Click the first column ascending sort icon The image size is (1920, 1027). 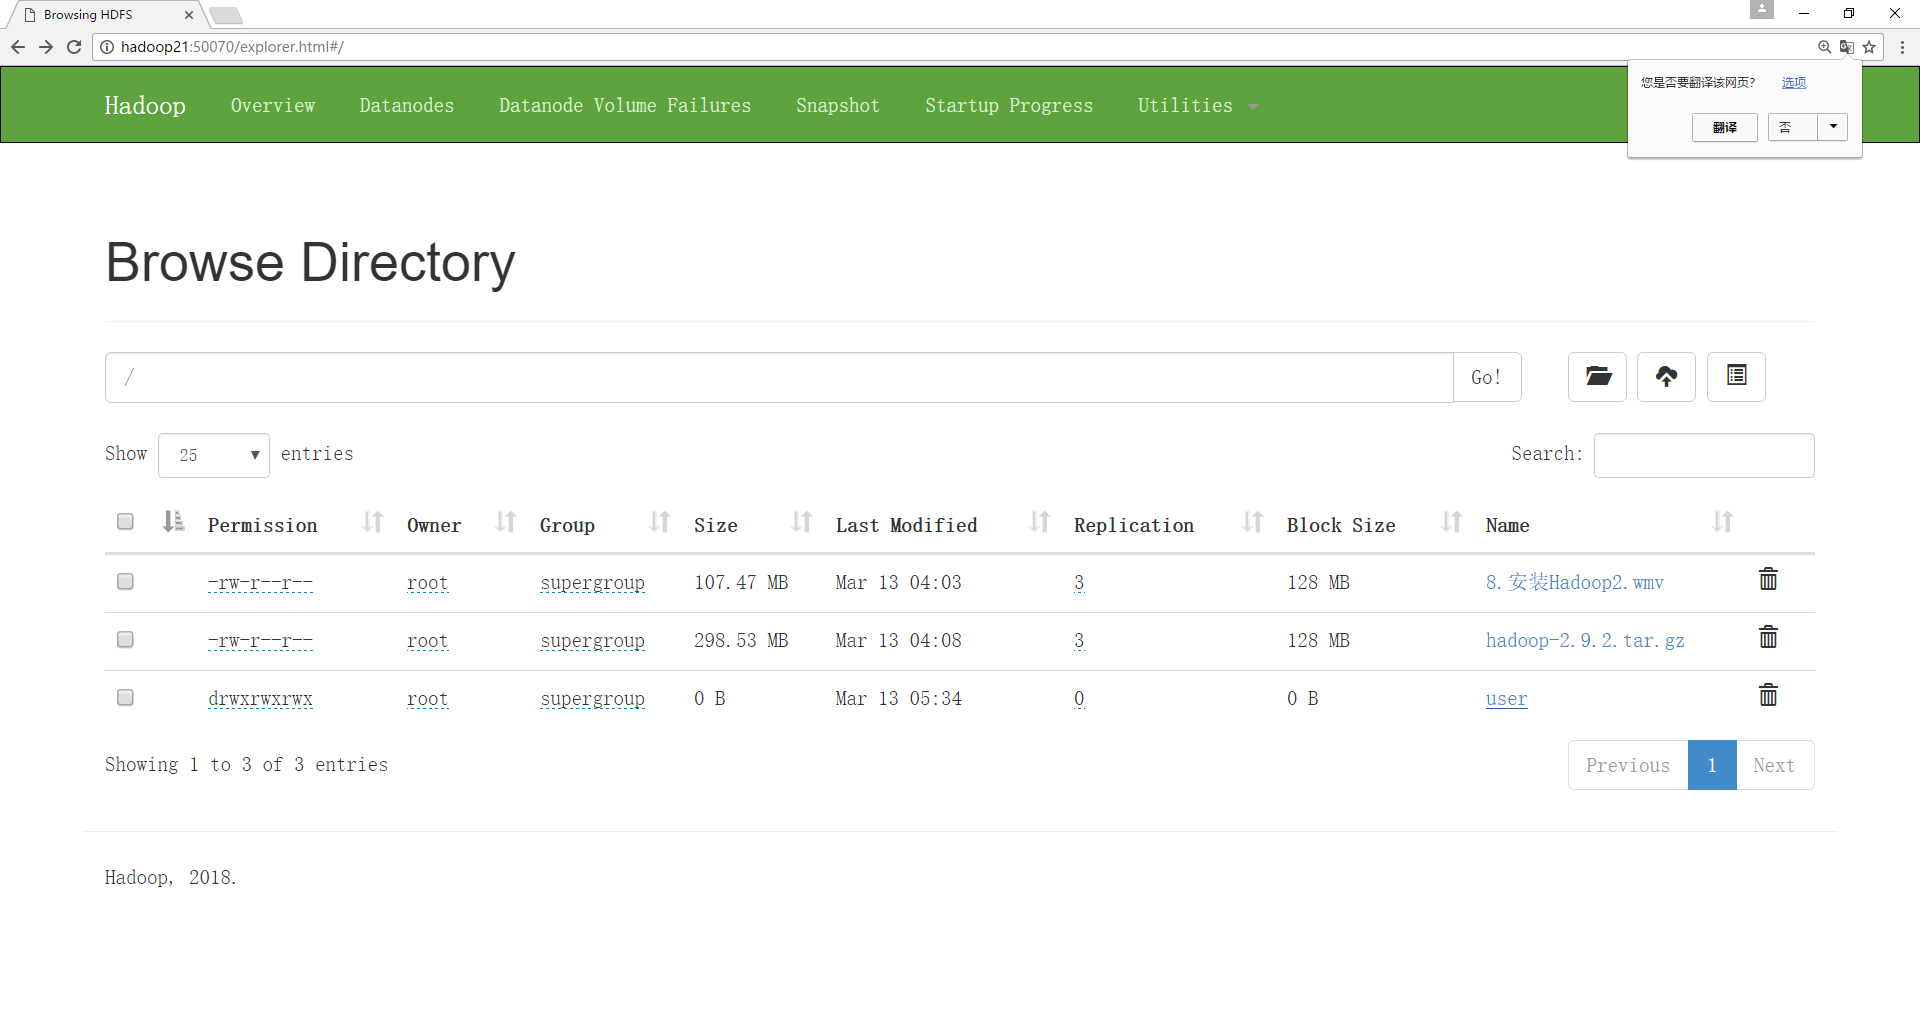(x=174, y=522)
